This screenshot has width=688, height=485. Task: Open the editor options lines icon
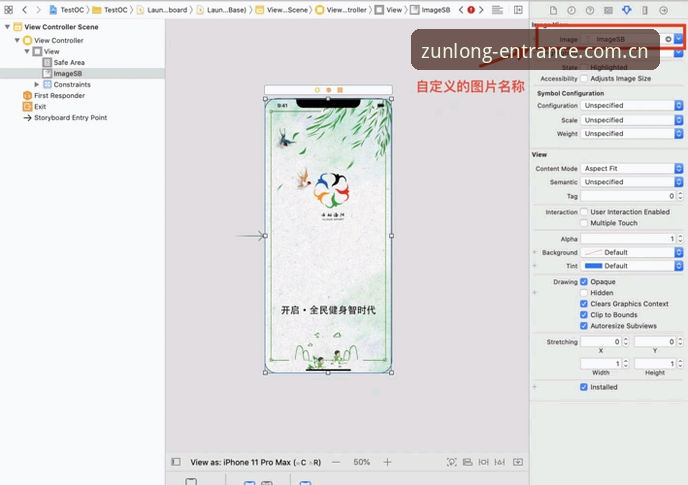pos(497,10)
